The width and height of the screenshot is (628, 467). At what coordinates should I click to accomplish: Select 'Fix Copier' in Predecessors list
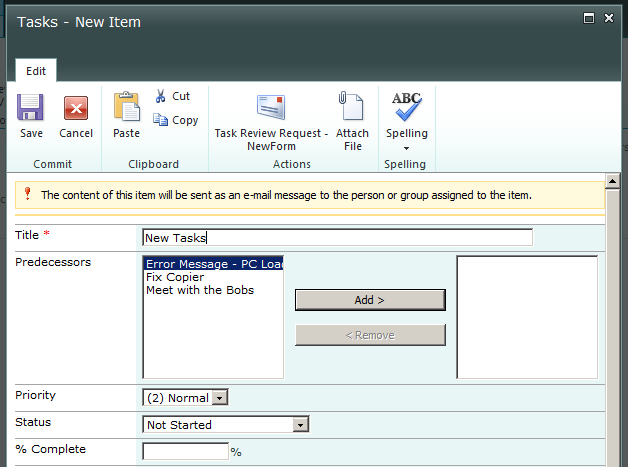point(175,277)
